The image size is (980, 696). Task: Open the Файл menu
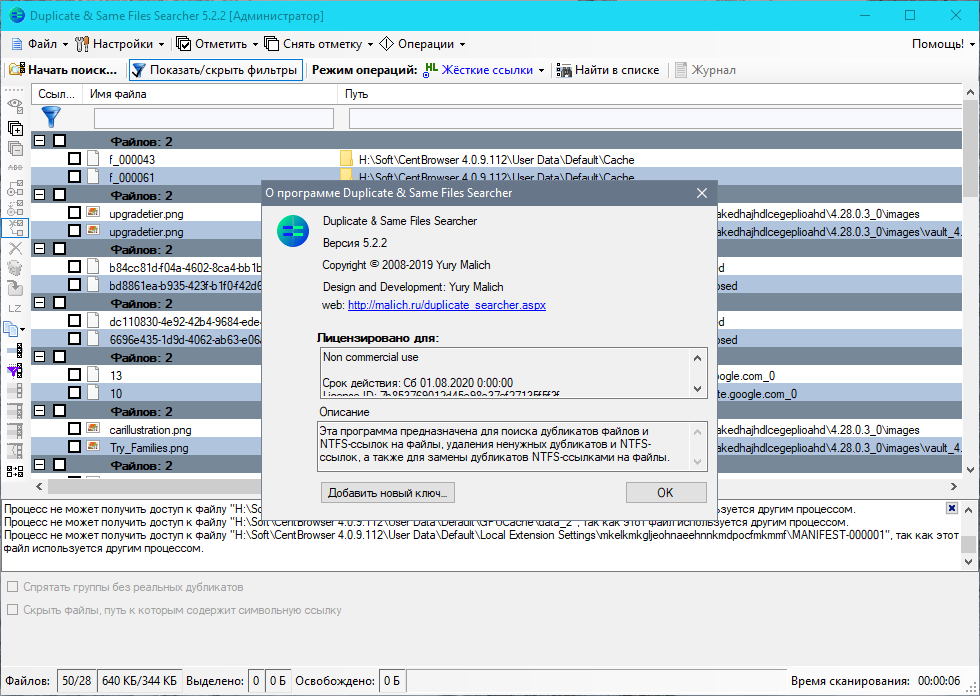point(39,44)
